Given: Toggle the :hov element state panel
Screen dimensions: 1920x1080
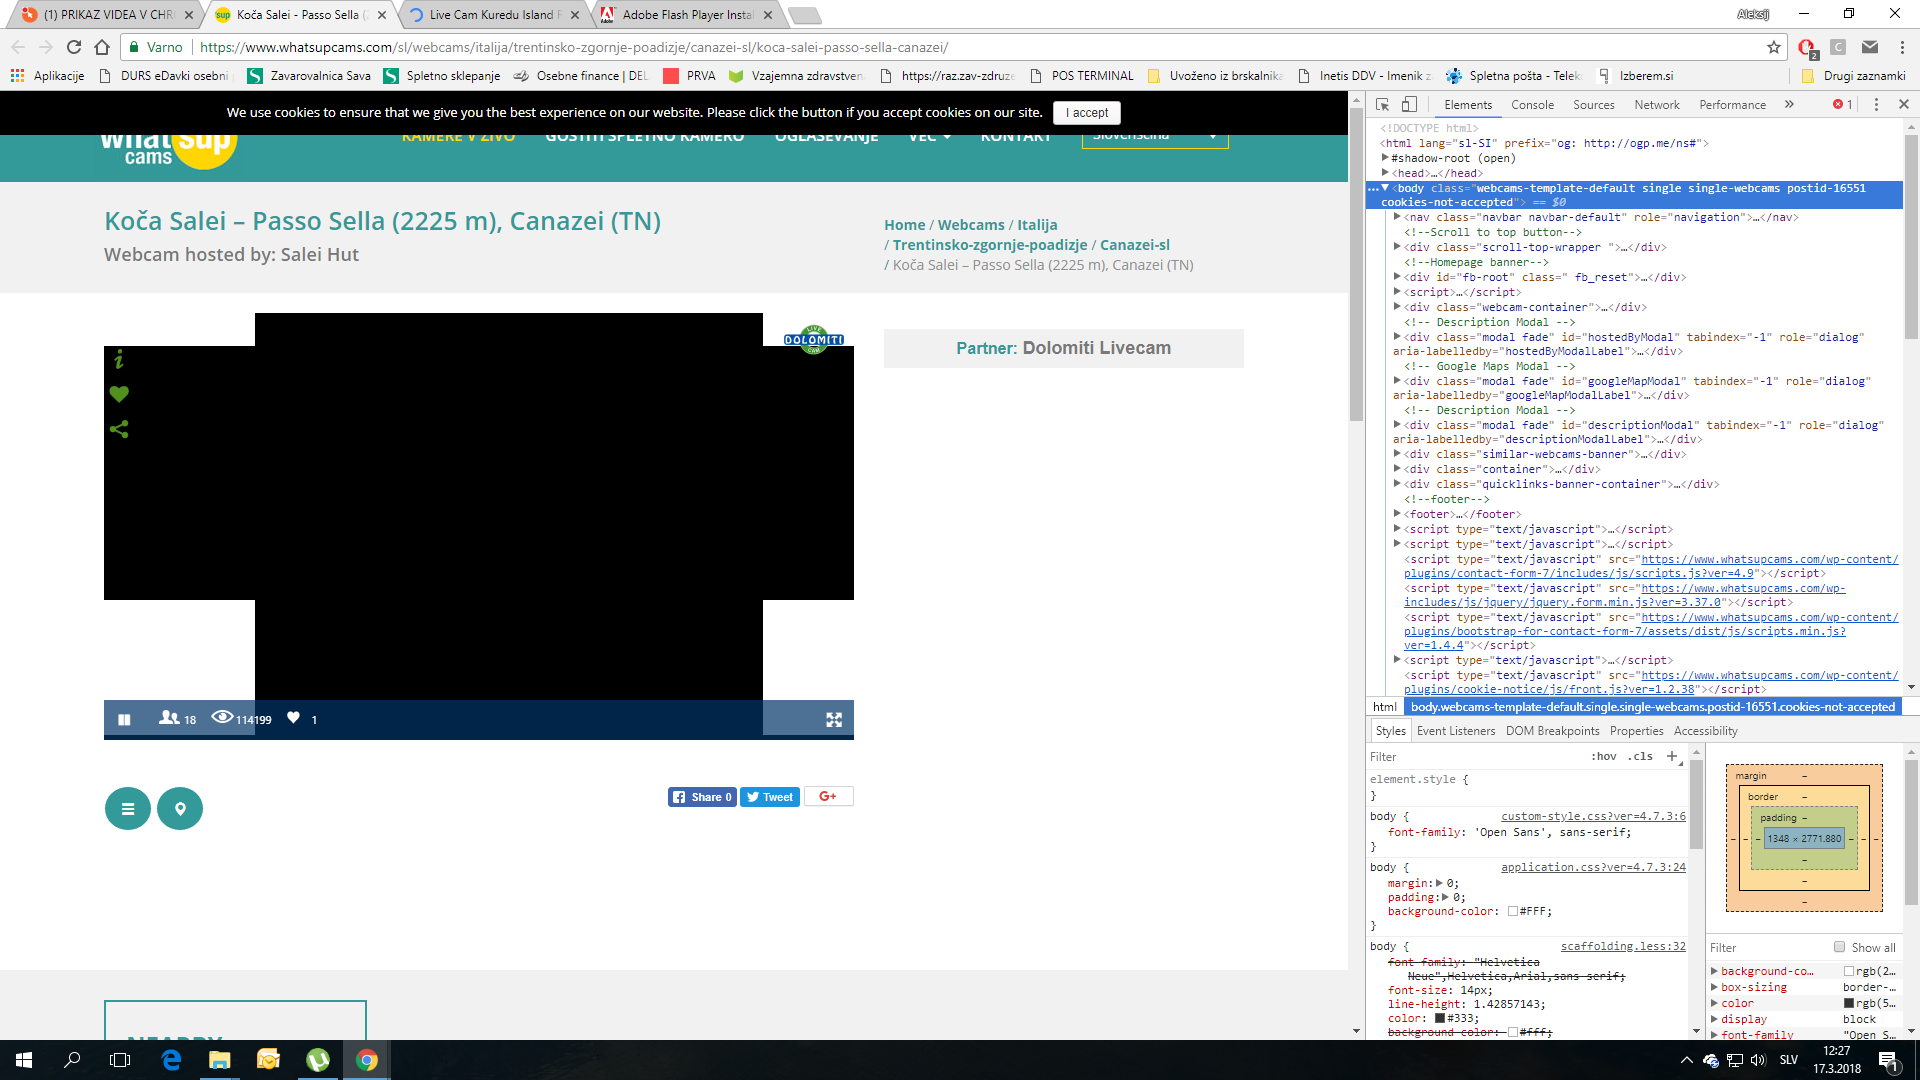Looking at the screenshot, I should [x=1604, y=757].
